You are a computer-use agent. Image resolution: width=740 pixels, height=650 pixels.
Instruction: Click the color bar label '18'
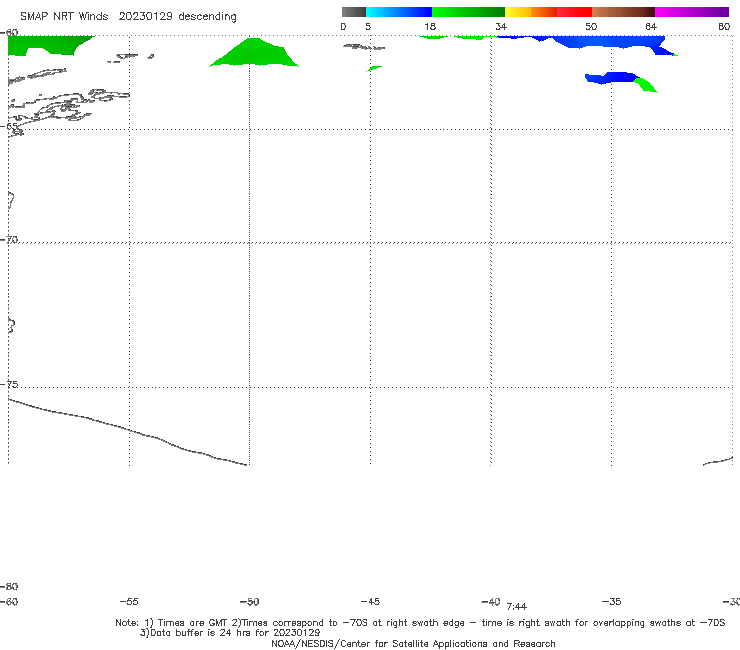click(x=430, y=27)
